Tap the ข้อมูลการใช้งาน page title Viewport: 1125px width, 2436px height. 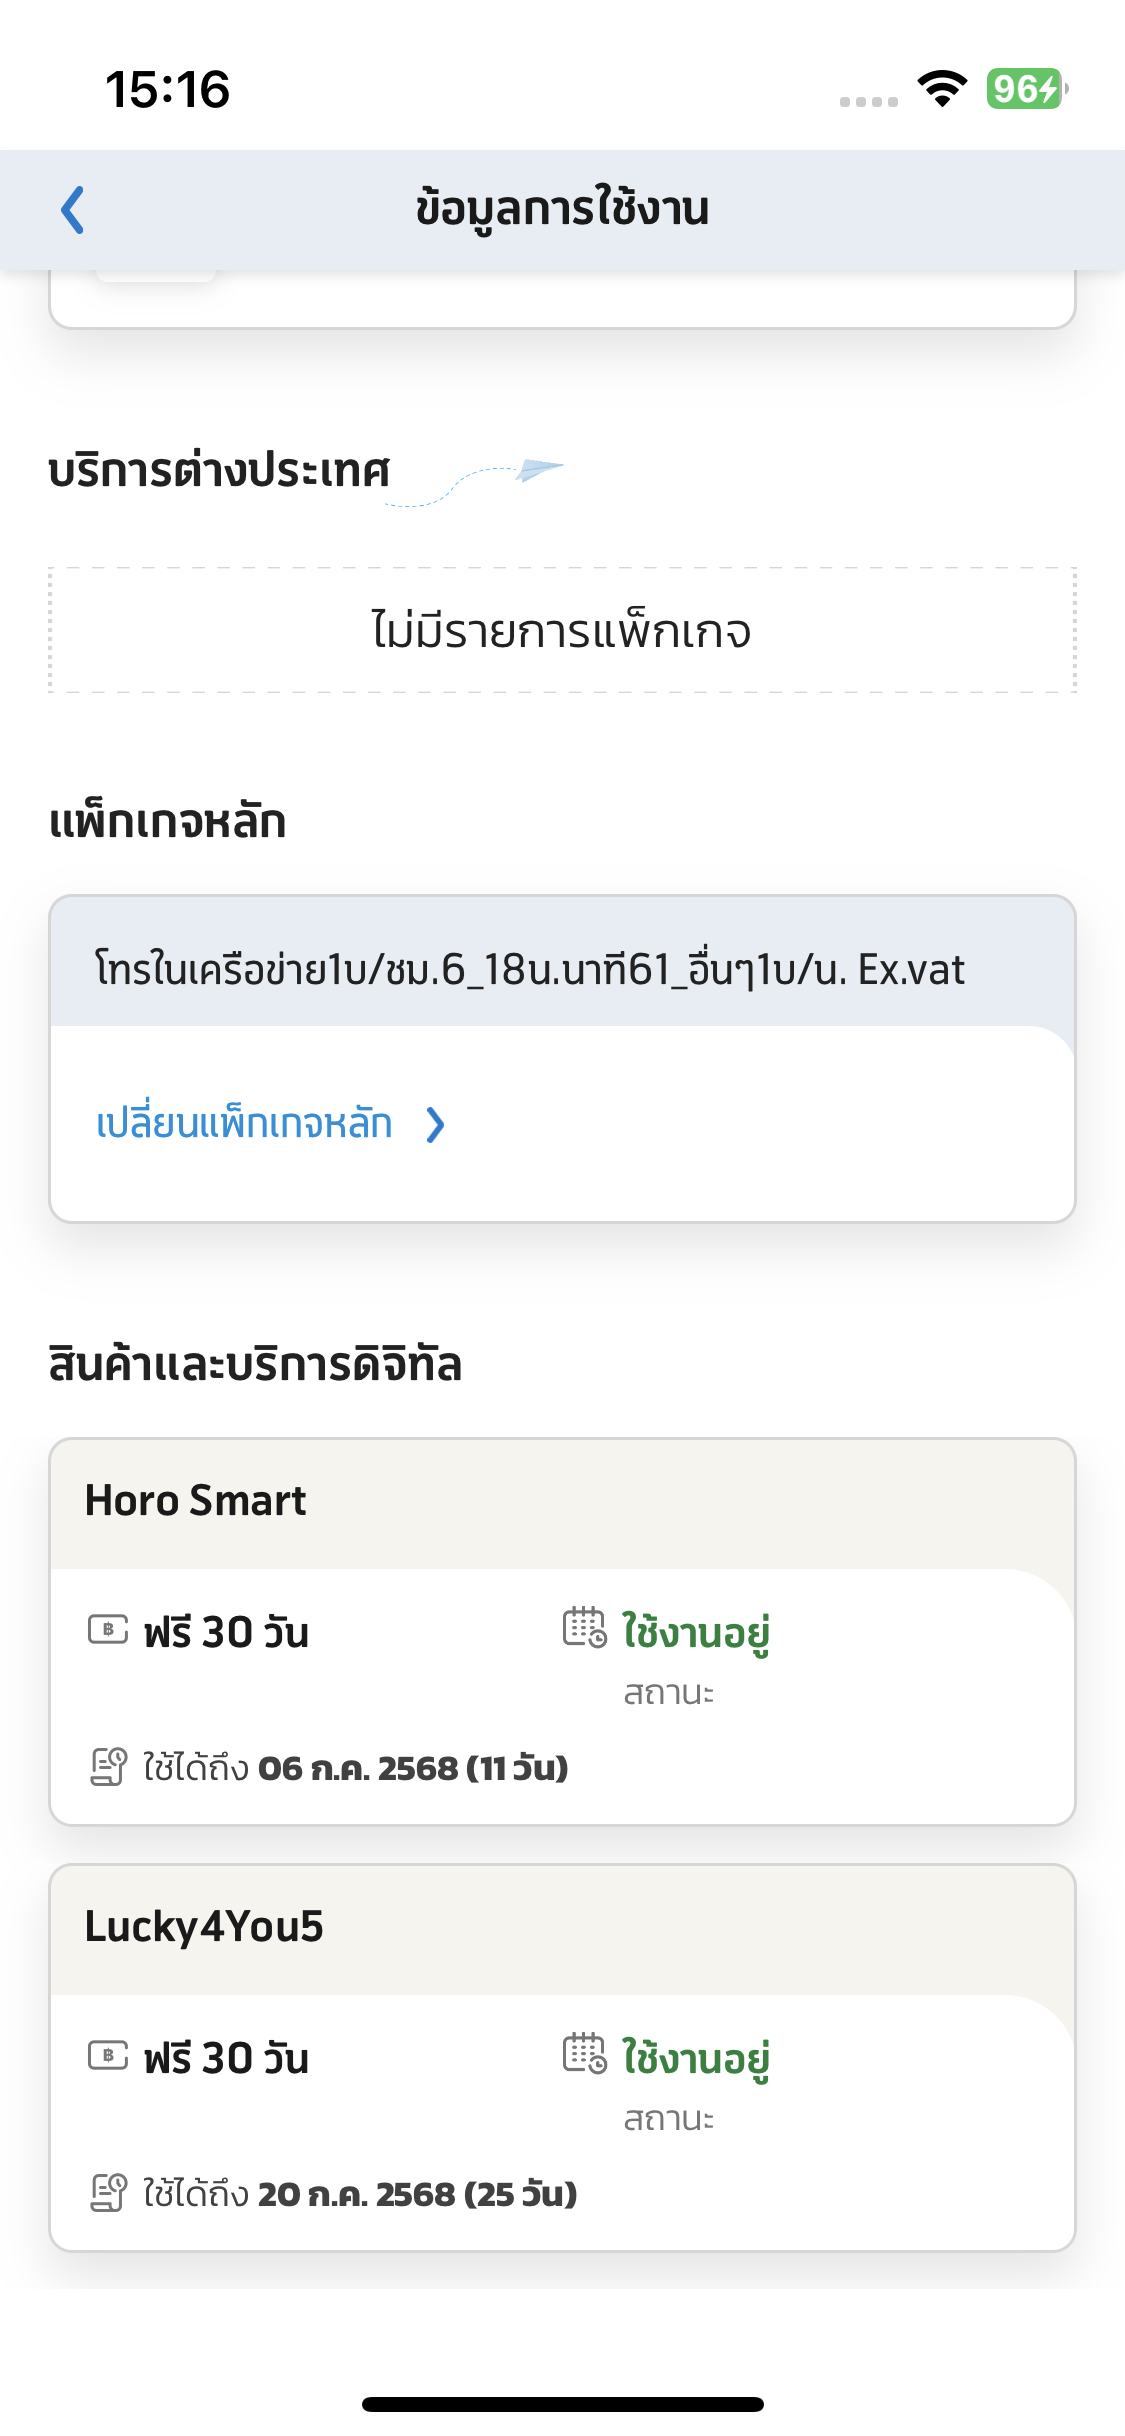tap(562, 208)
